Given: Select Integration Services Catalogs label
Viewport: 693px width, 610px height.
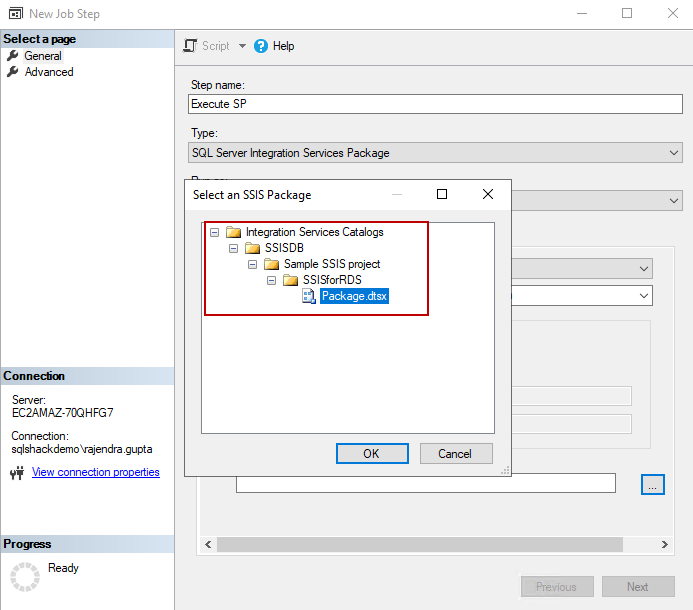Looking at the screenshot, I should click(315, 232).
